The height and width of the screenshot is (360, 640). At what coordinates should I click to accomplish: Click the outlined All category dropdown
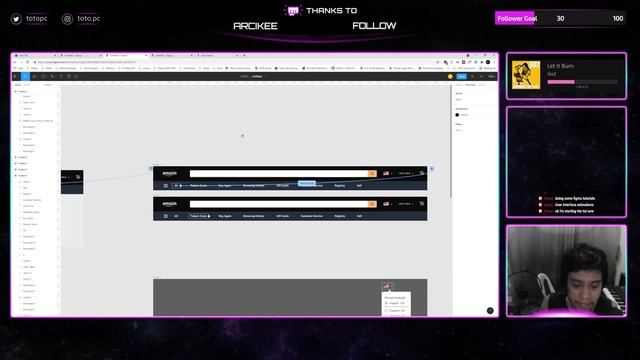coord(178,185)
